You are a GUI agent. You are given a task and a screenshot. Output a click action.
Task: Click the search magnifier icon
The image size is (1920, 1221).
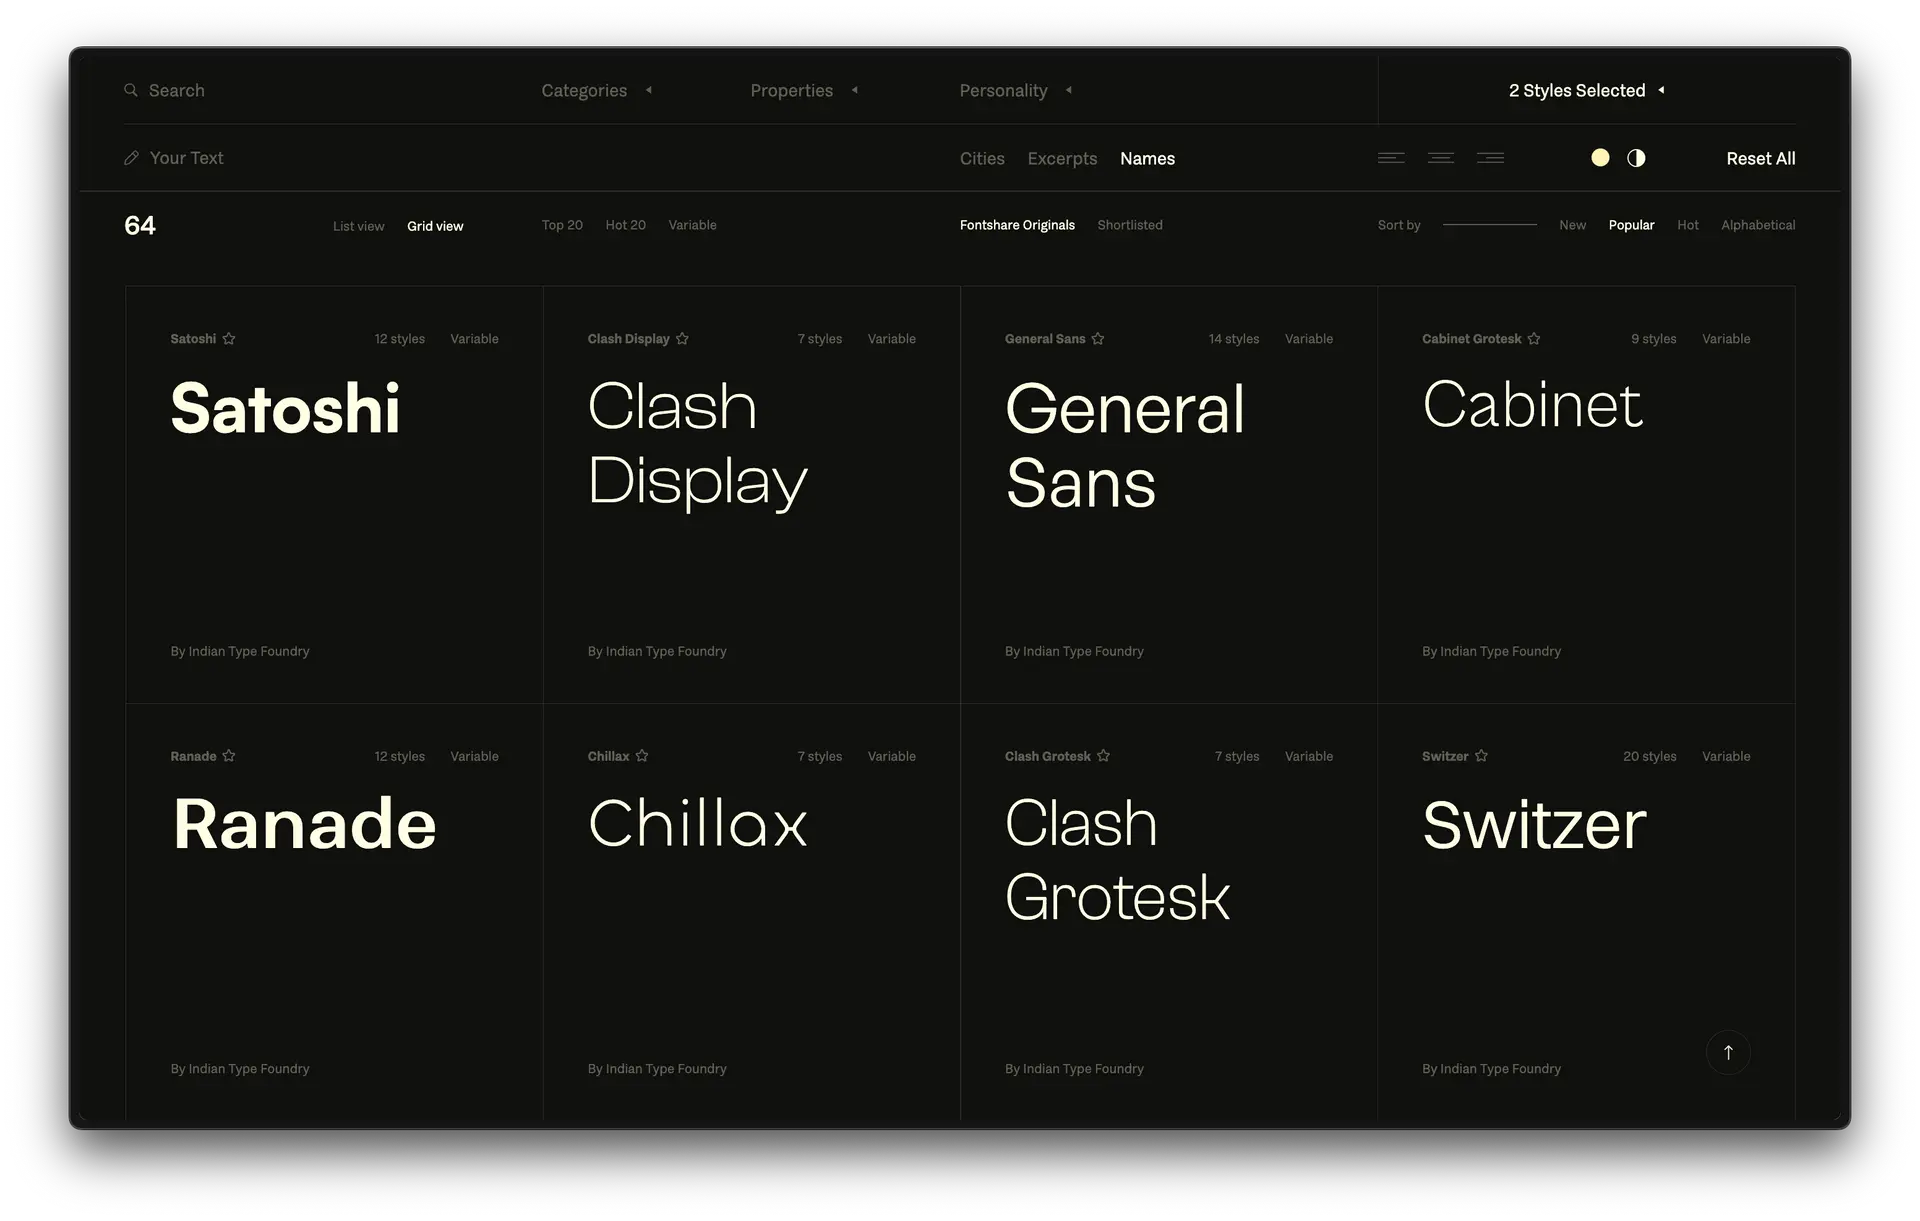(x=131, y=90)
